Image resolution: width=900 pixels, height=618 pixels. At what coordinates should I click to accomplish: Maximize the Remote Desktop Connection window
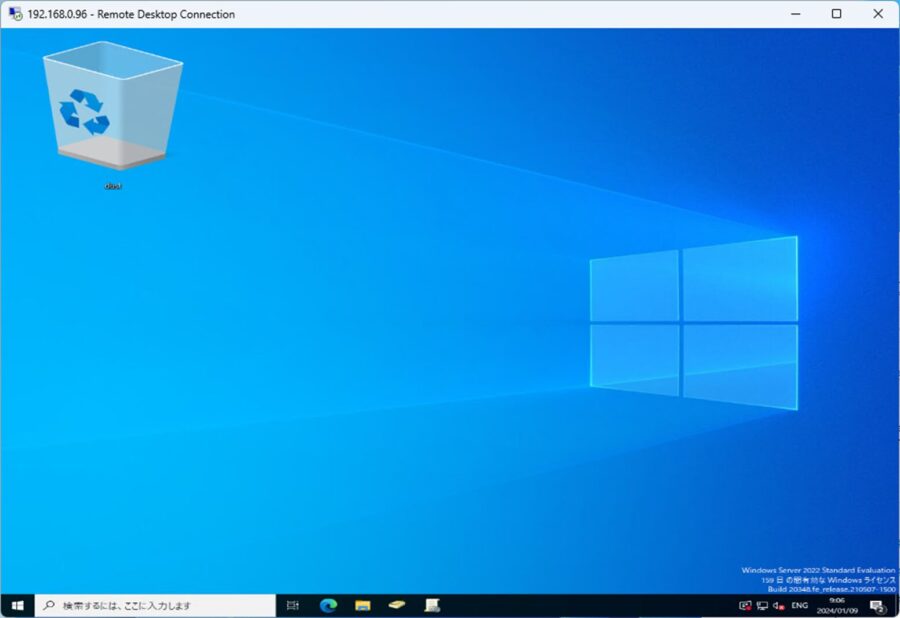point(836,14)
